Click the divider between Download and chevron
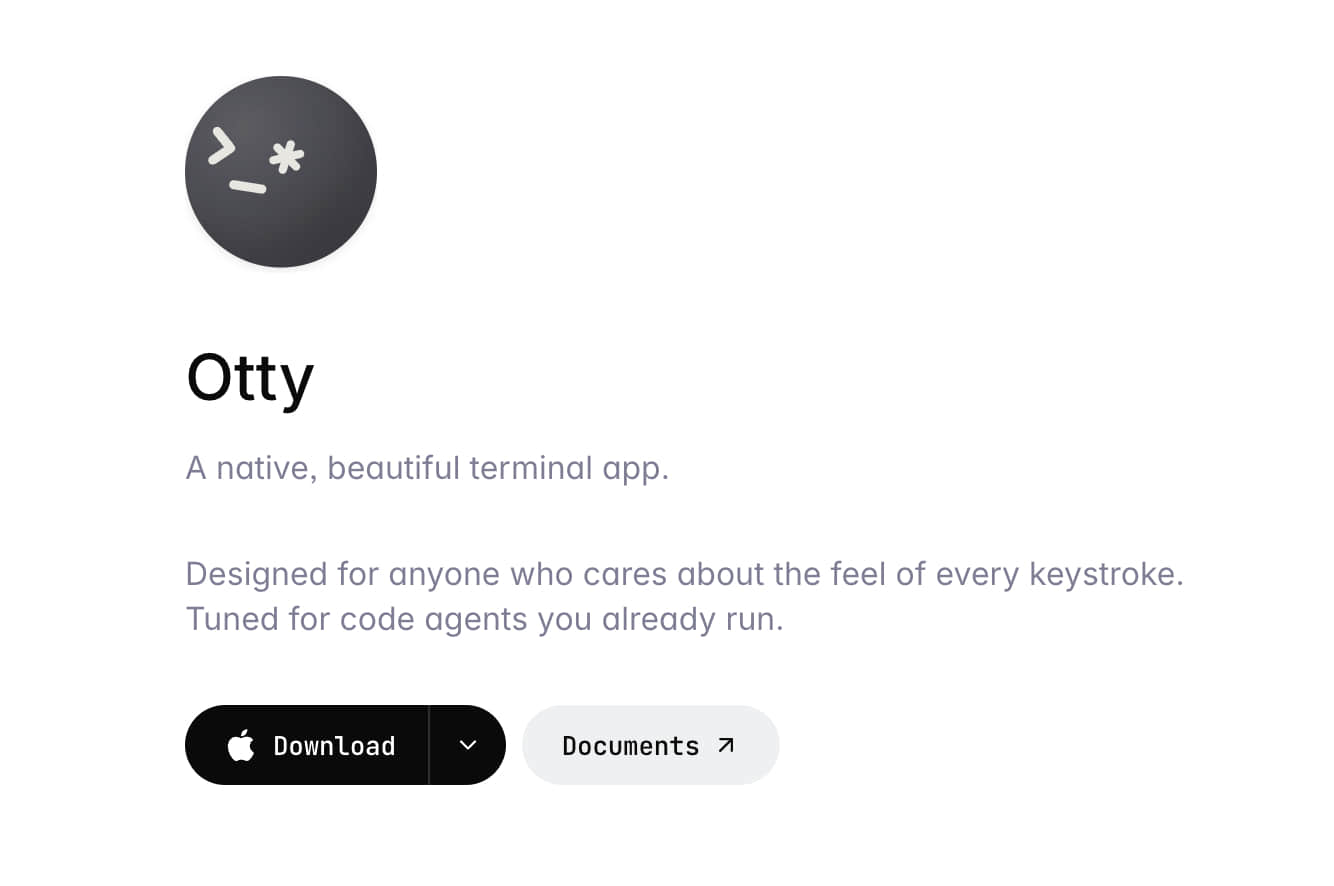 (x=429, y=745)
